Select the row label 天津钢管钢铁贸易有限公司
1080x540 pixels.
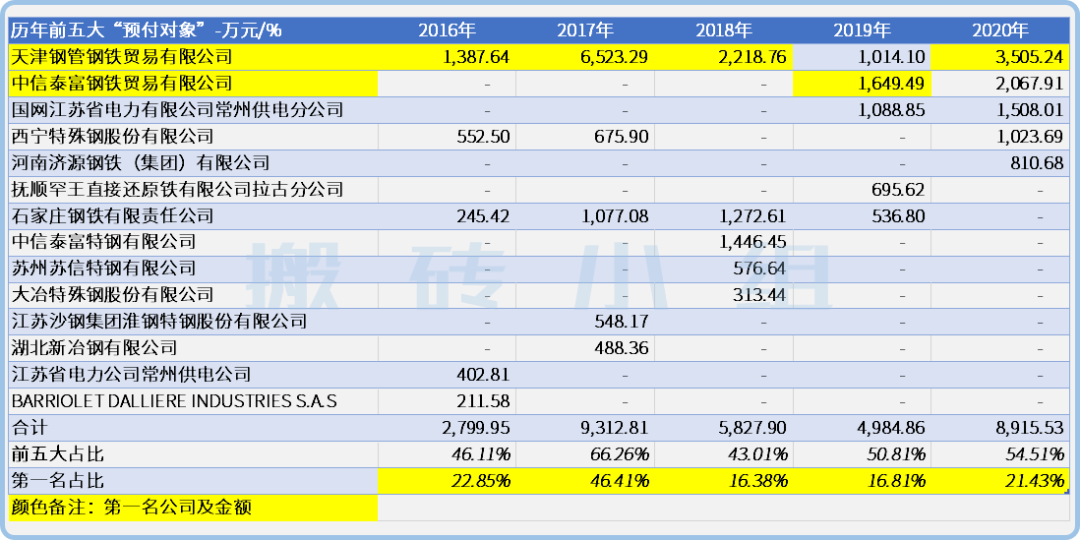point(122,57)
